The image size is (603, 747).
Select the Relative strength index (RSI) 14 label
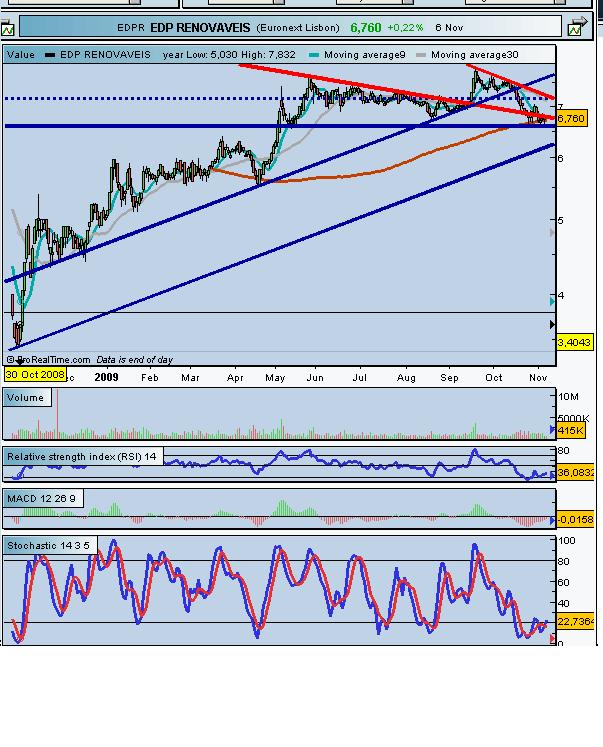coord(81,456)
